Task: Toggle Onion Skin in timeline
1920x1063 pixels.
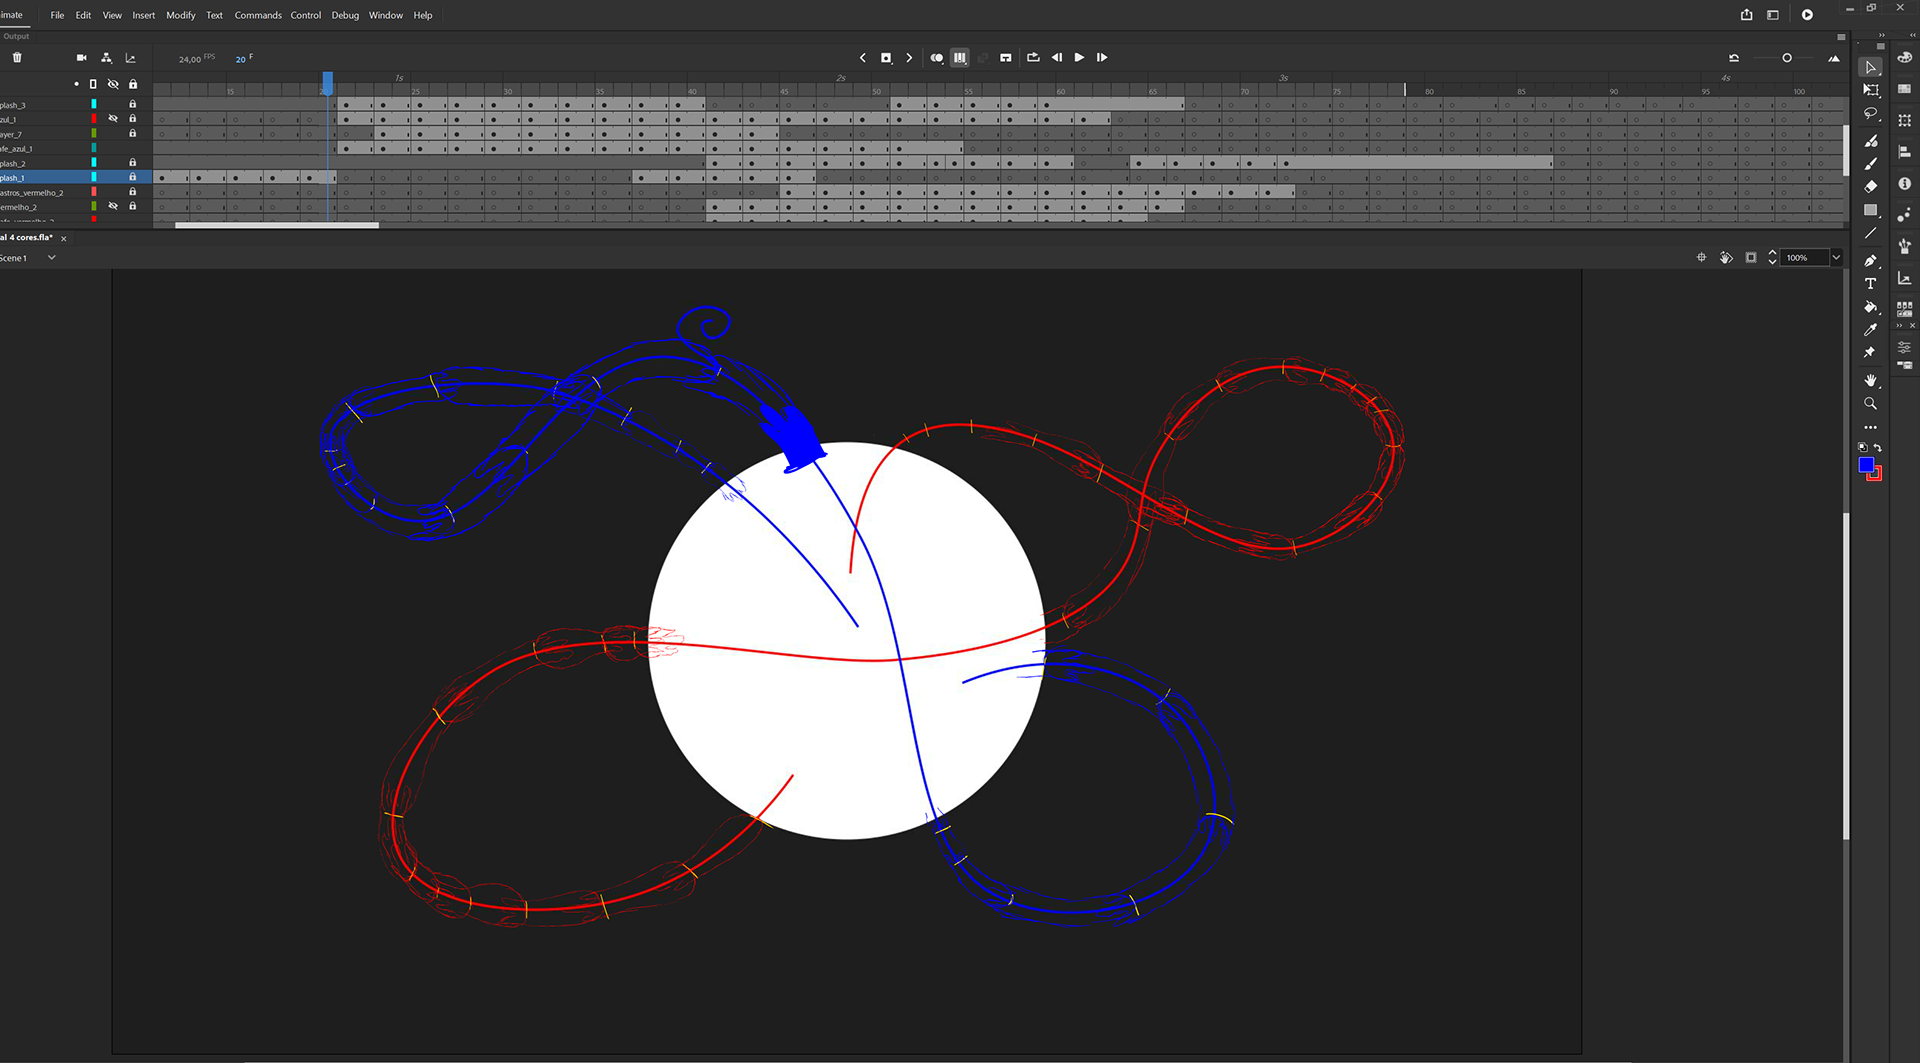Action: tap(936, 58)
